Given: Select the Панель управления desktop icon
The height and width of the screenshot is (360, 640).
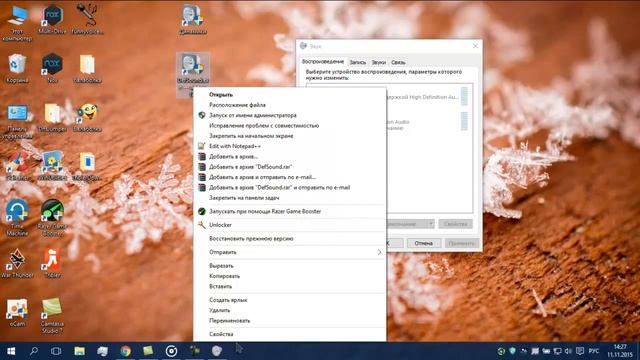Looking at the screenshot, I should [17, 121].
